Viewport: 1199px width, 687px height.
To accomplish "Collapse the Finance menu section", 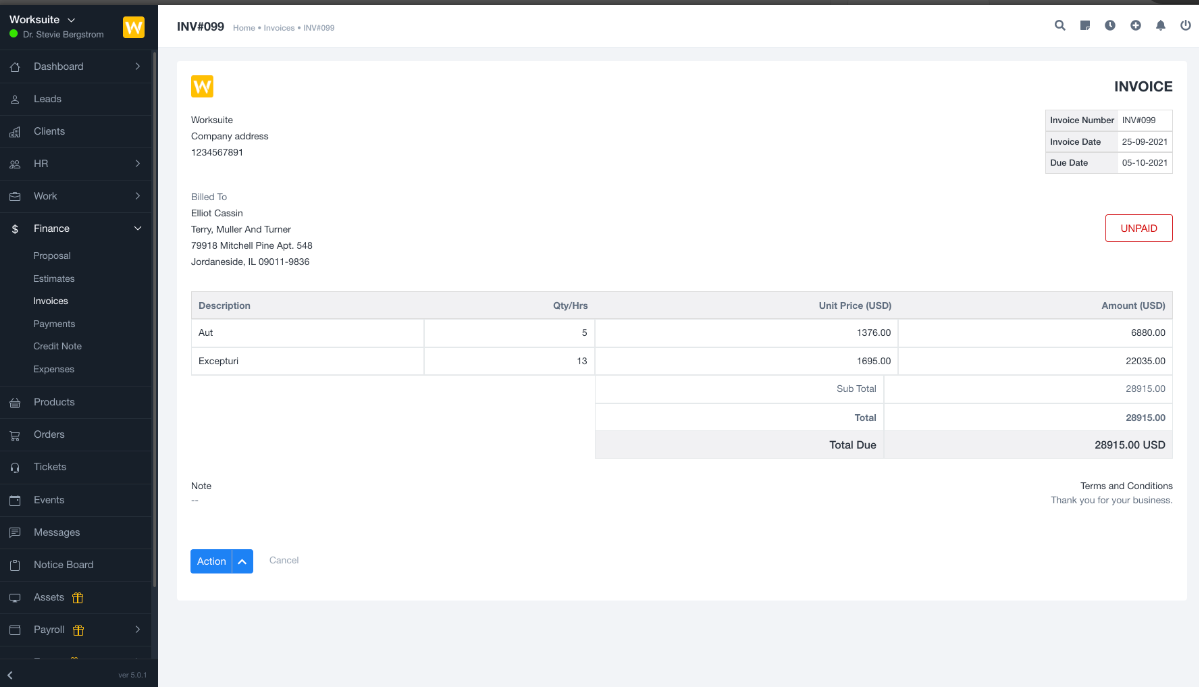I will point(137,229).
